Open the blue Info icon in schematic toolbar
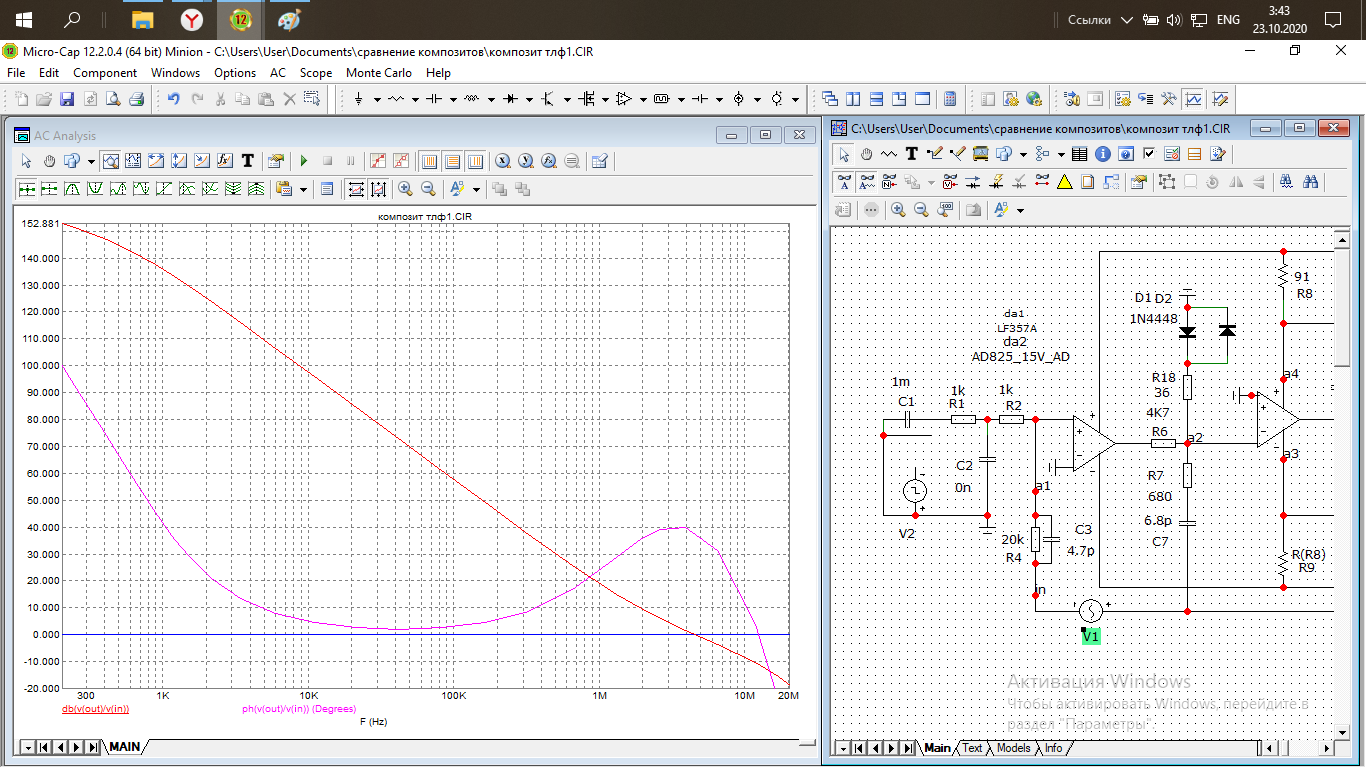The image size is (1366, 768). coord(1102,154)
